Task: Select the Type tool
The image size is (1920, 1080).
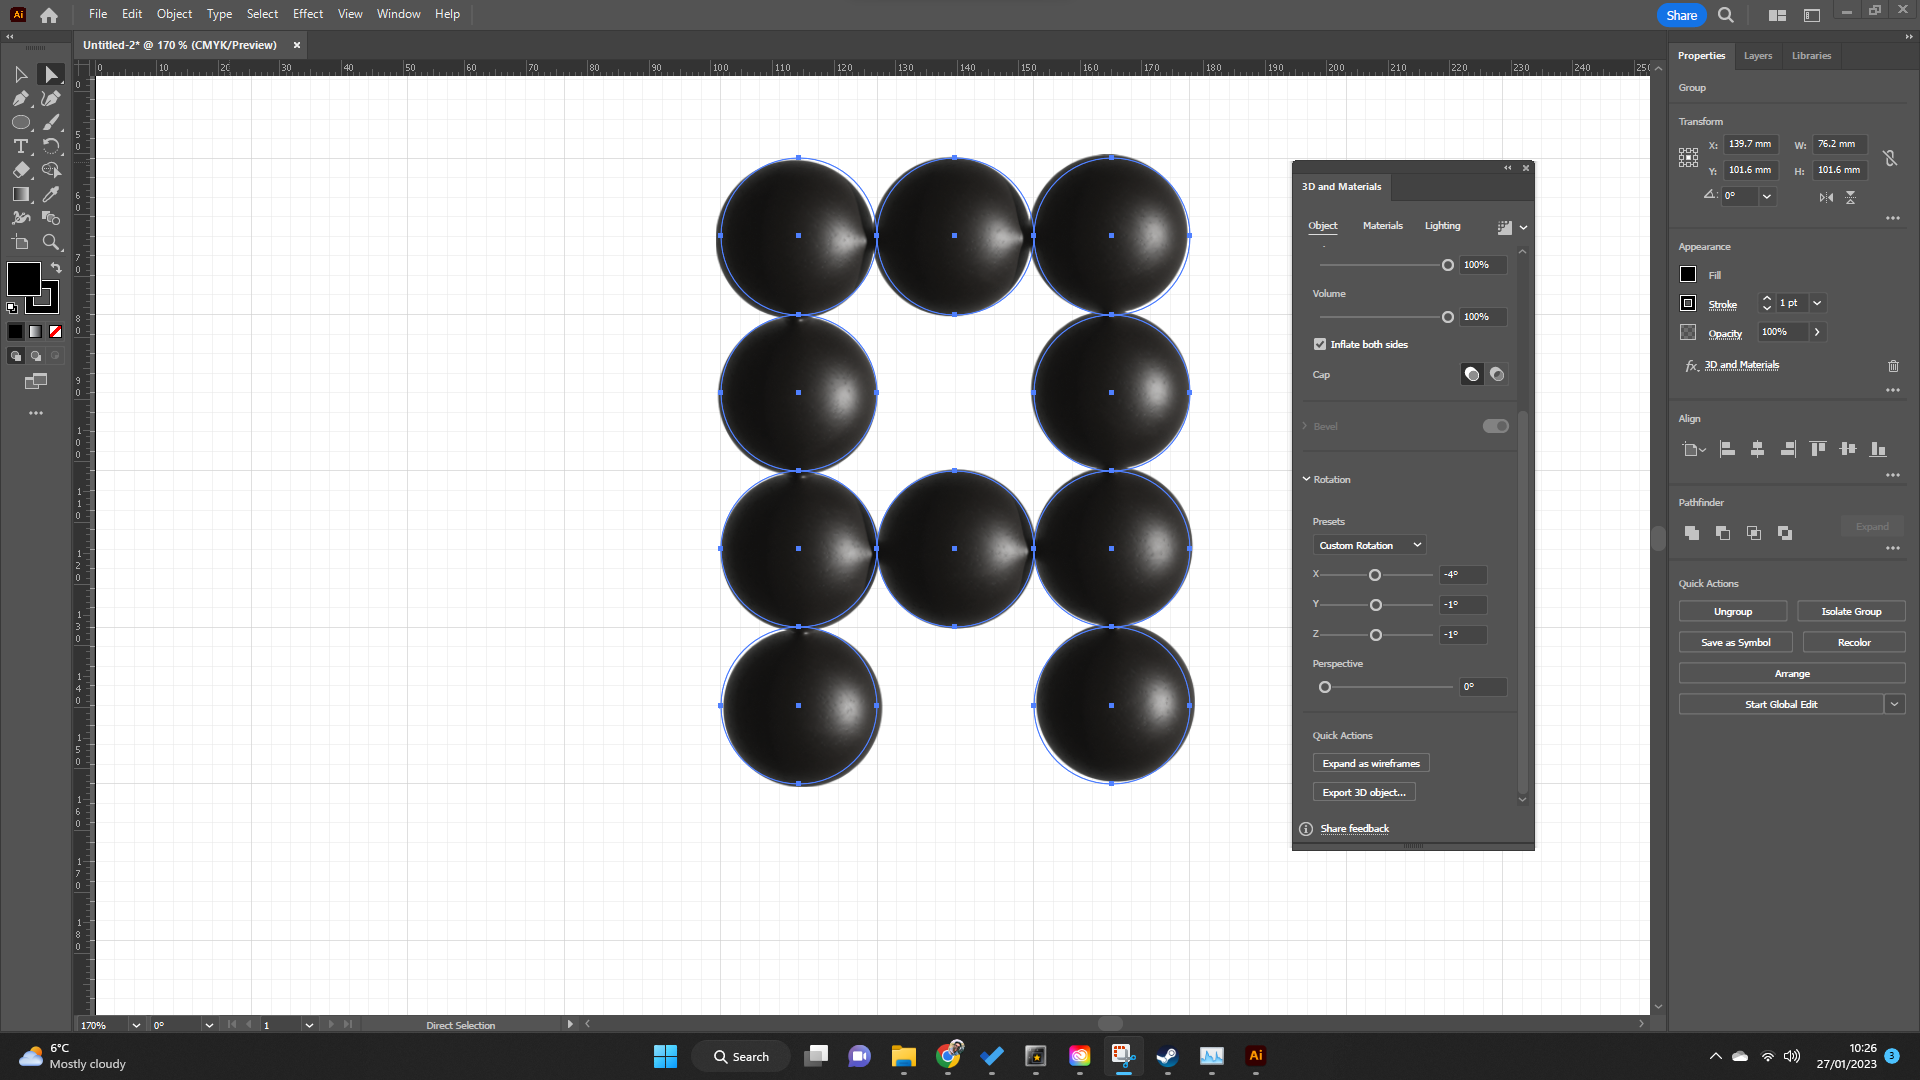Action: 20,146
